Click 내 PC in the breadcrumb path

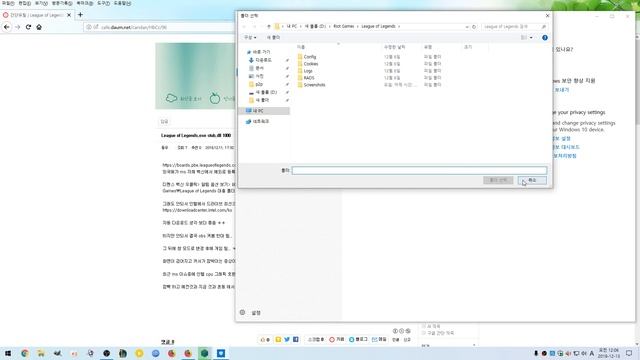pyautogui.click(x=291, y=27)
